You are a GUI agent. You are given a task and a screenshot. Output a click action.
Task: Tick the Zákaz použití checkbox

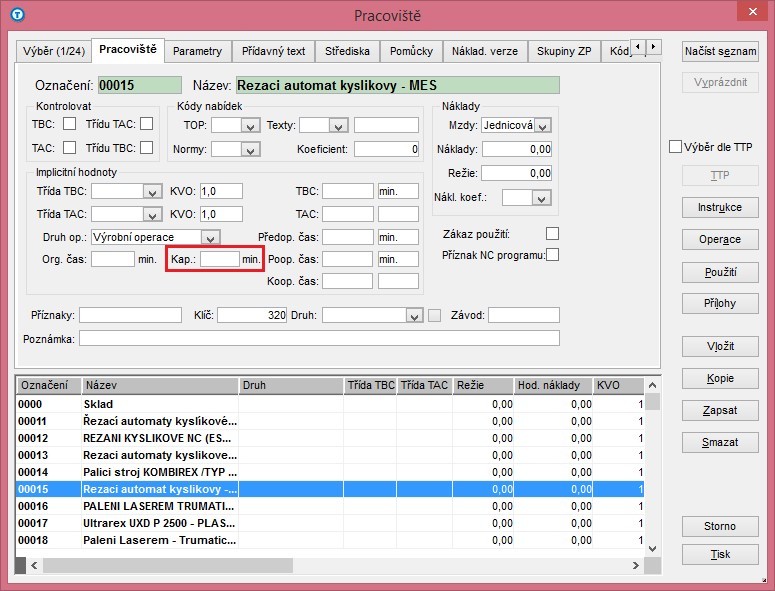[x=553, y=233]
